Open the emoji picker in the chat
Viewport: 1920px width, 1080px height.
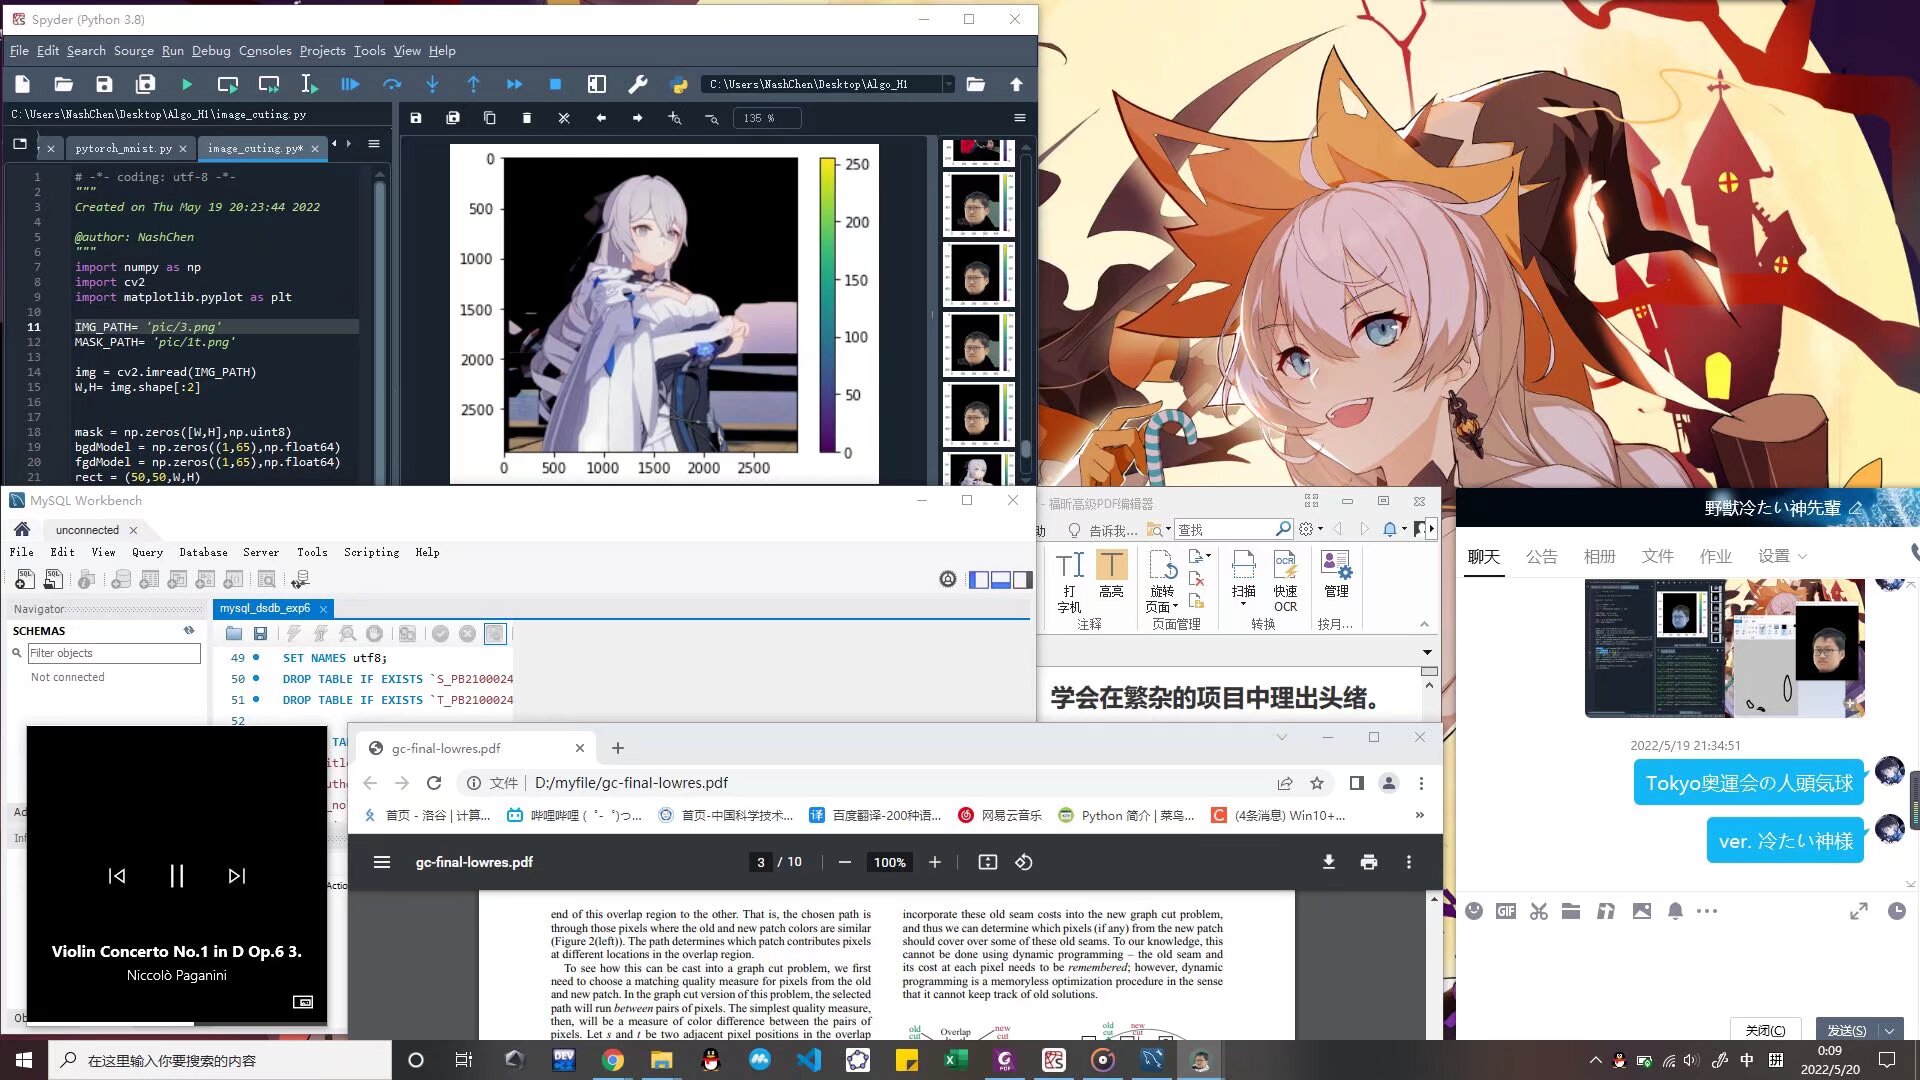click(1474, 911)
